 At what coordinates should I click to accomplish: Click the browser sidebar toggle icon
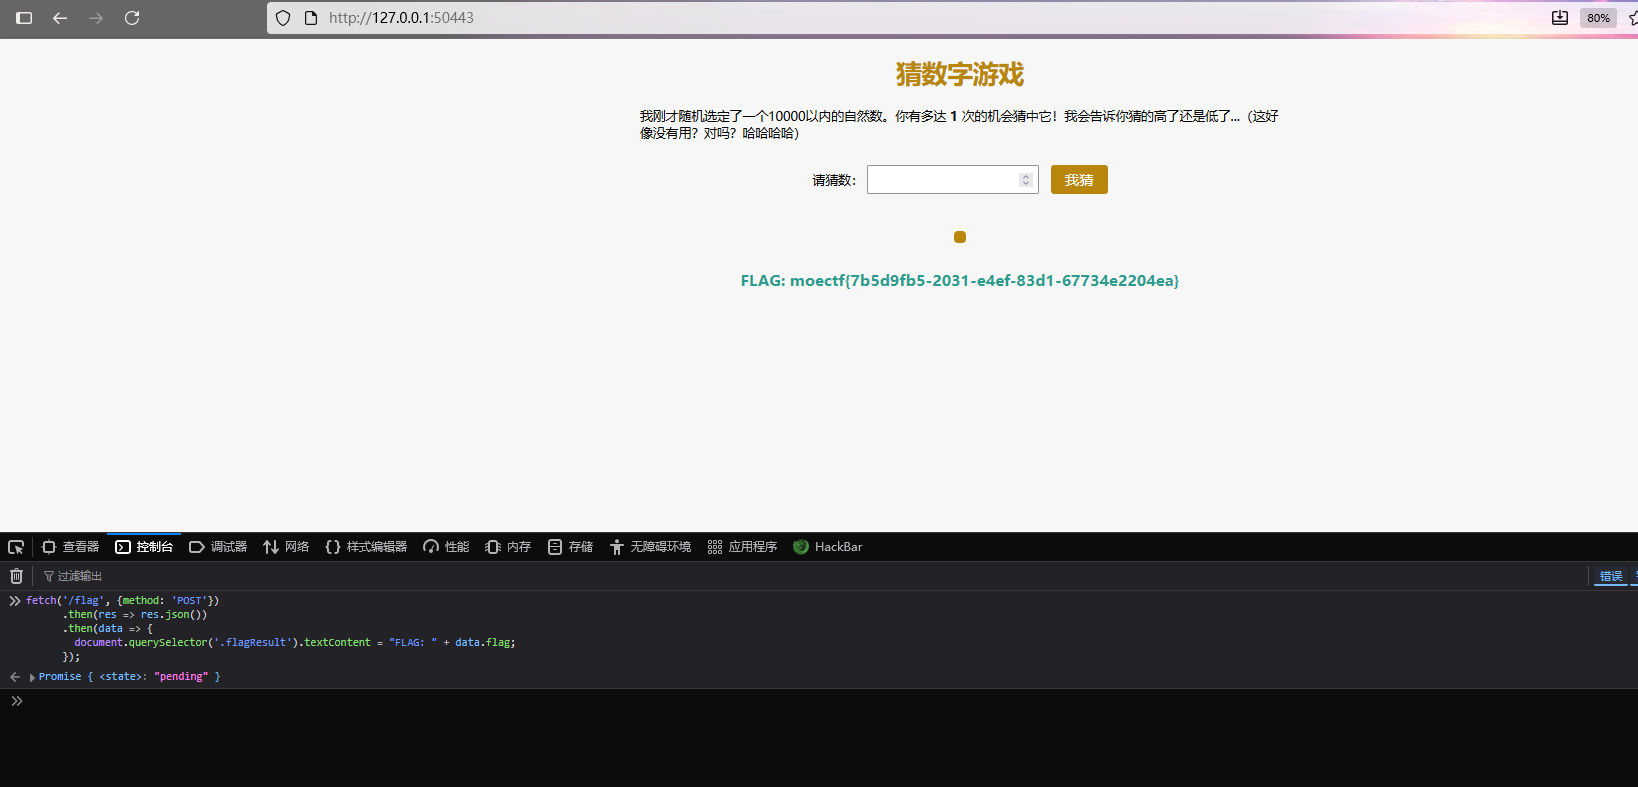(24, 18)
